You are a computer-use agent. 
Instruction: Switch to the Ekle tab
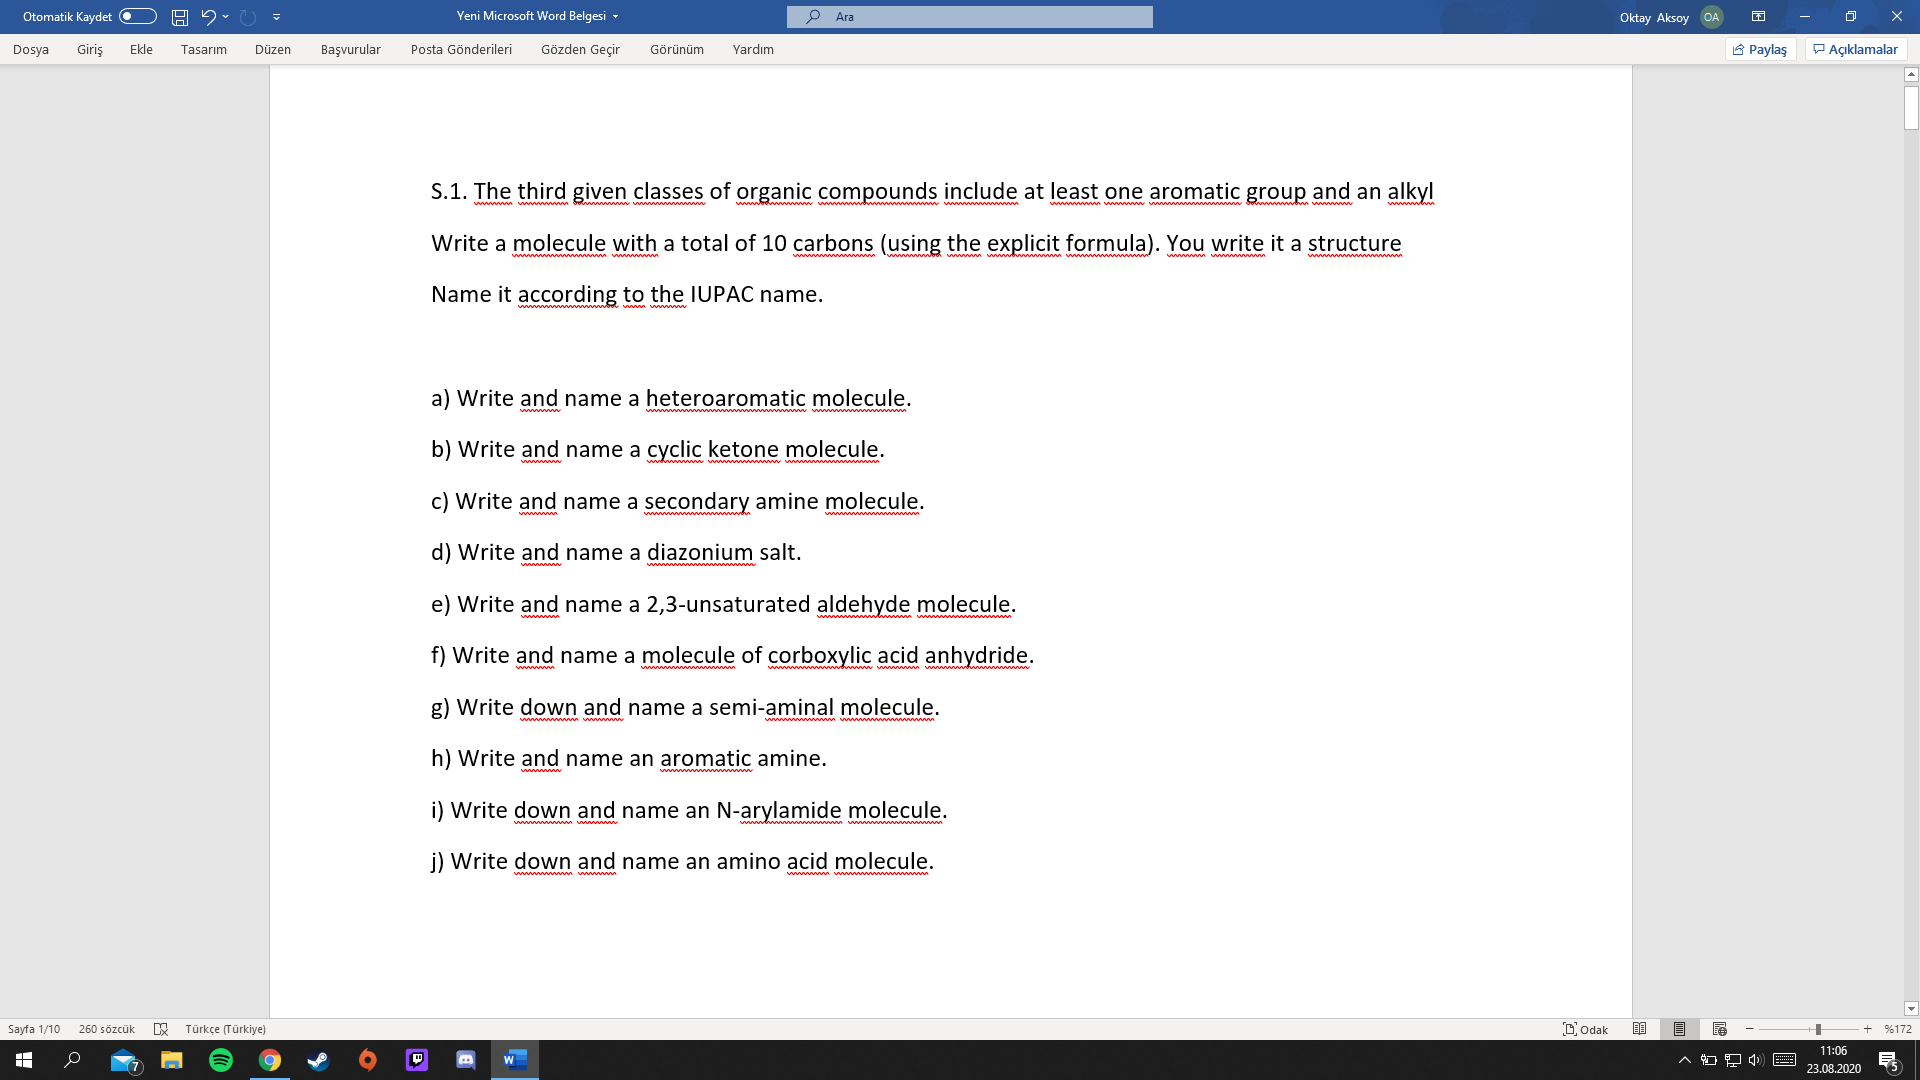pyautogui.click(x=141, y=49)
